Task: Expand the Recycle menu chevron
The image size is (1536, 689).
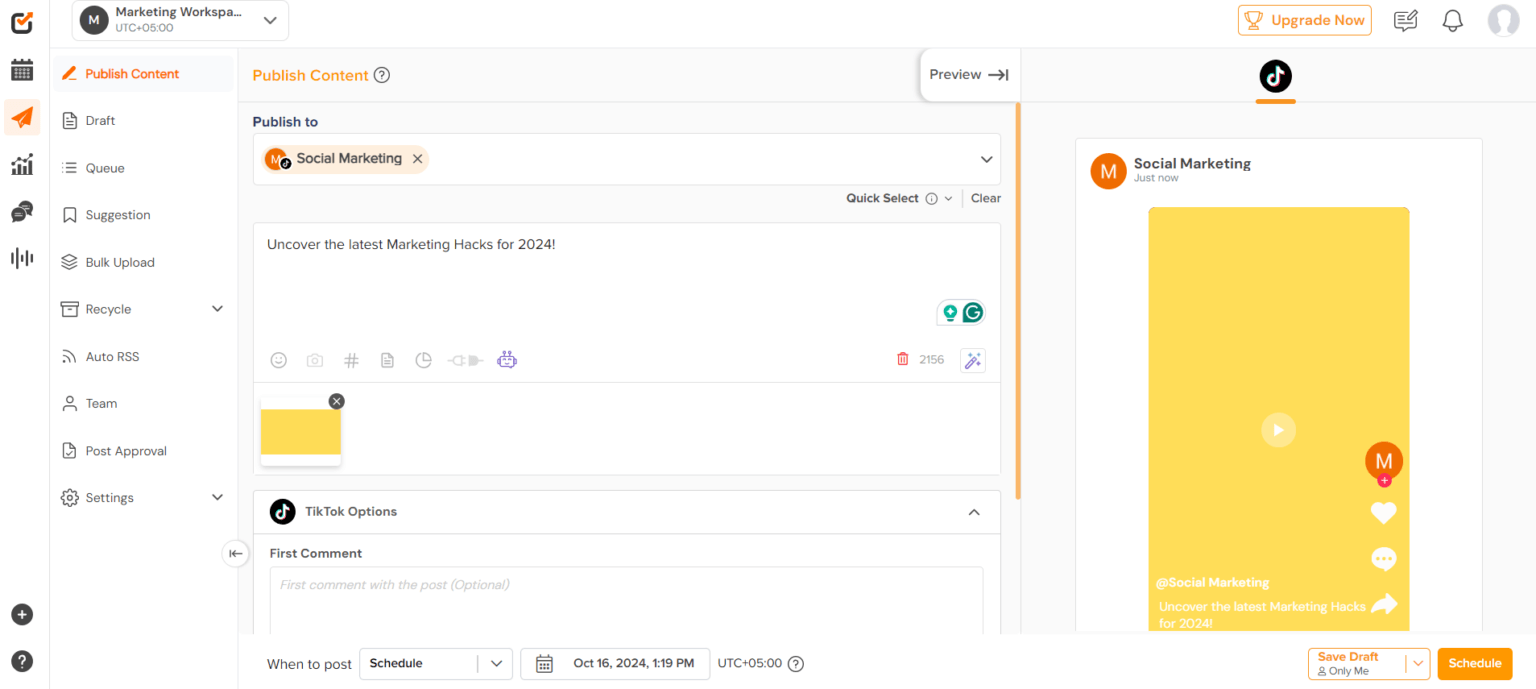Action: [x=217, y=309]
